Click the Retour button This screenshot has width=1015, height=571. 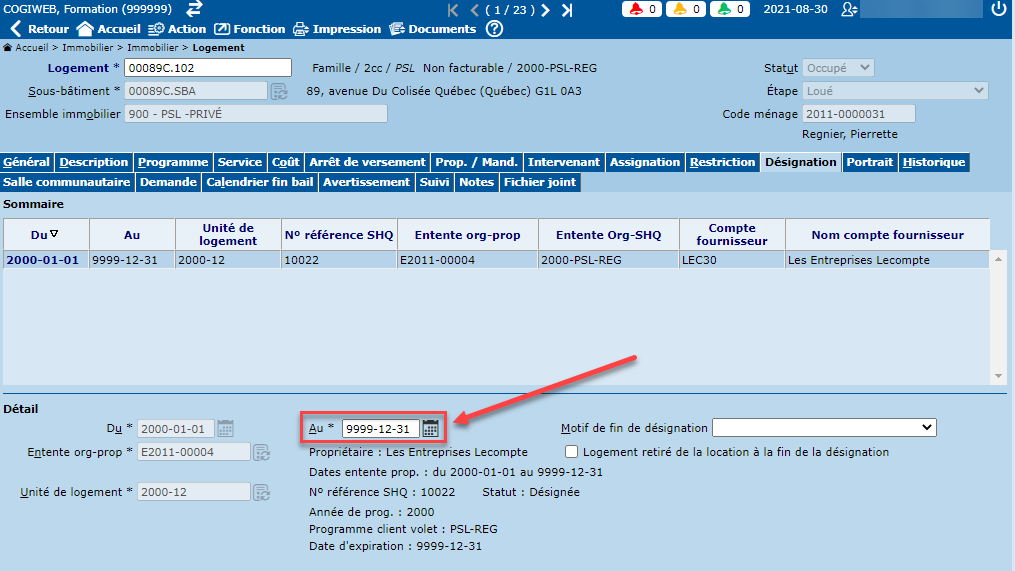click(39, 29)
